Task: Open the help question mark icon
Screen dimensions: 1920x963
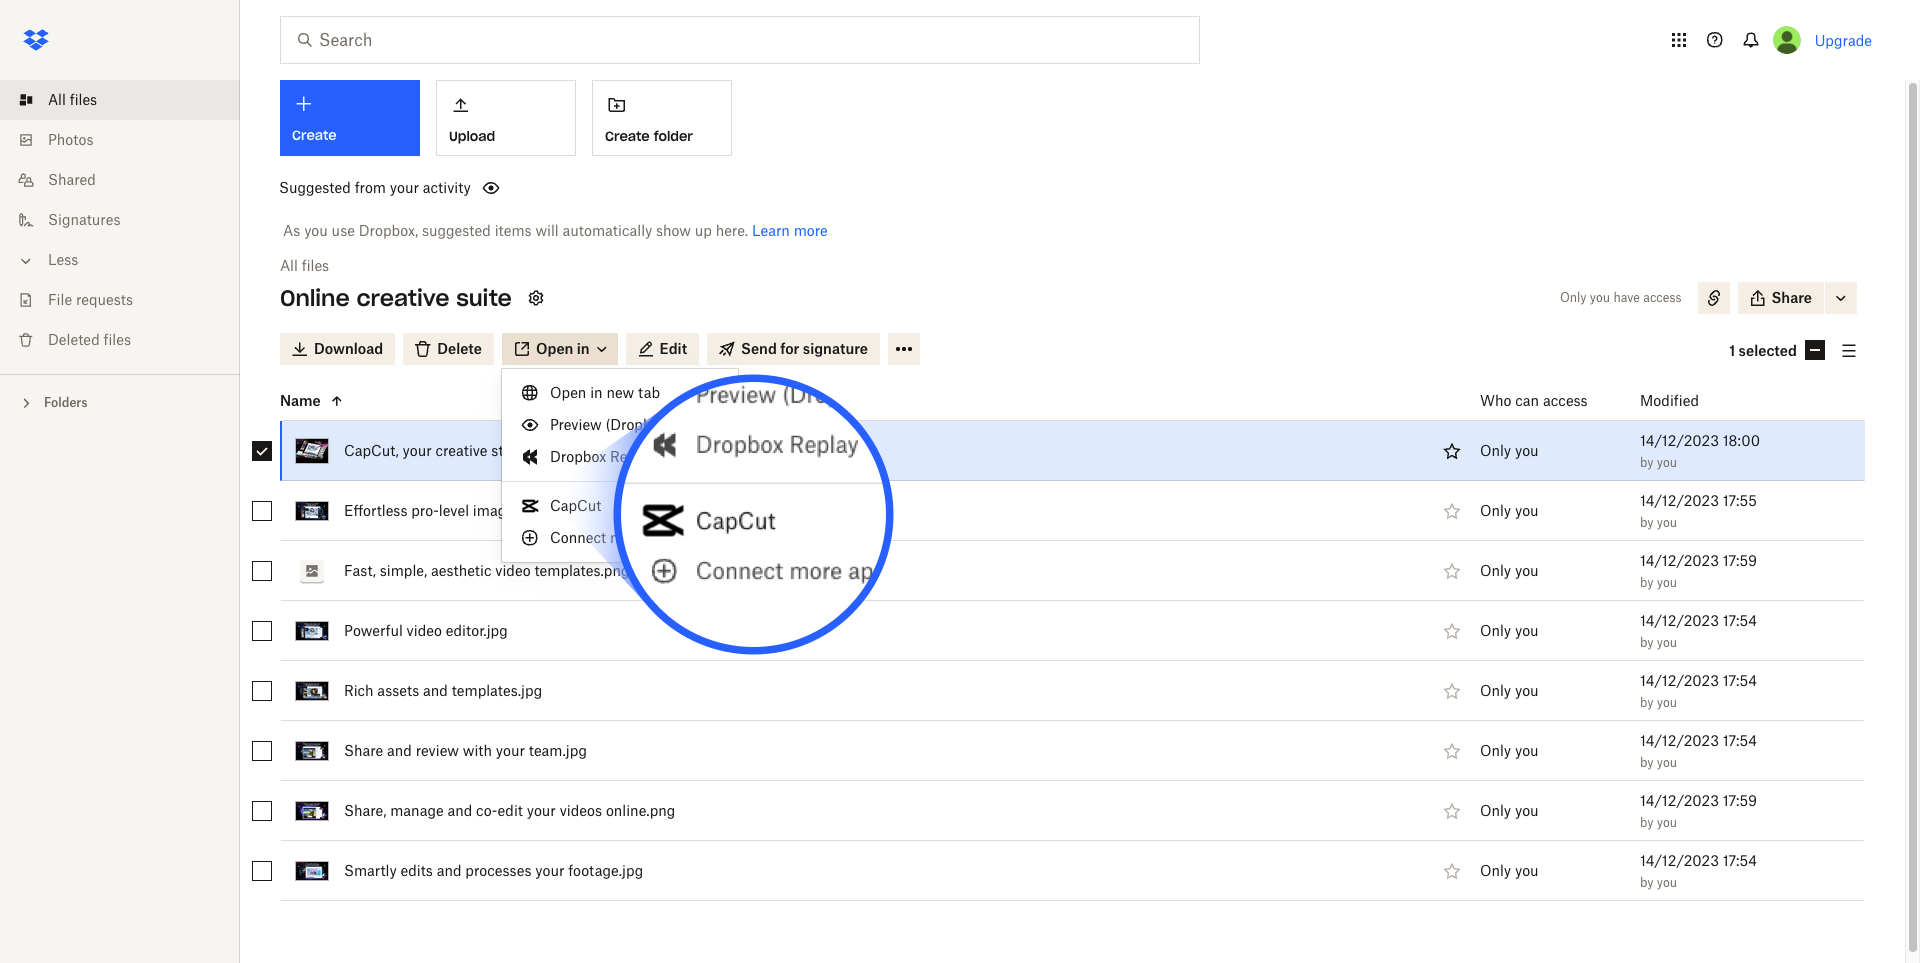Action: pyautogui.click(x=1714, y=40)
